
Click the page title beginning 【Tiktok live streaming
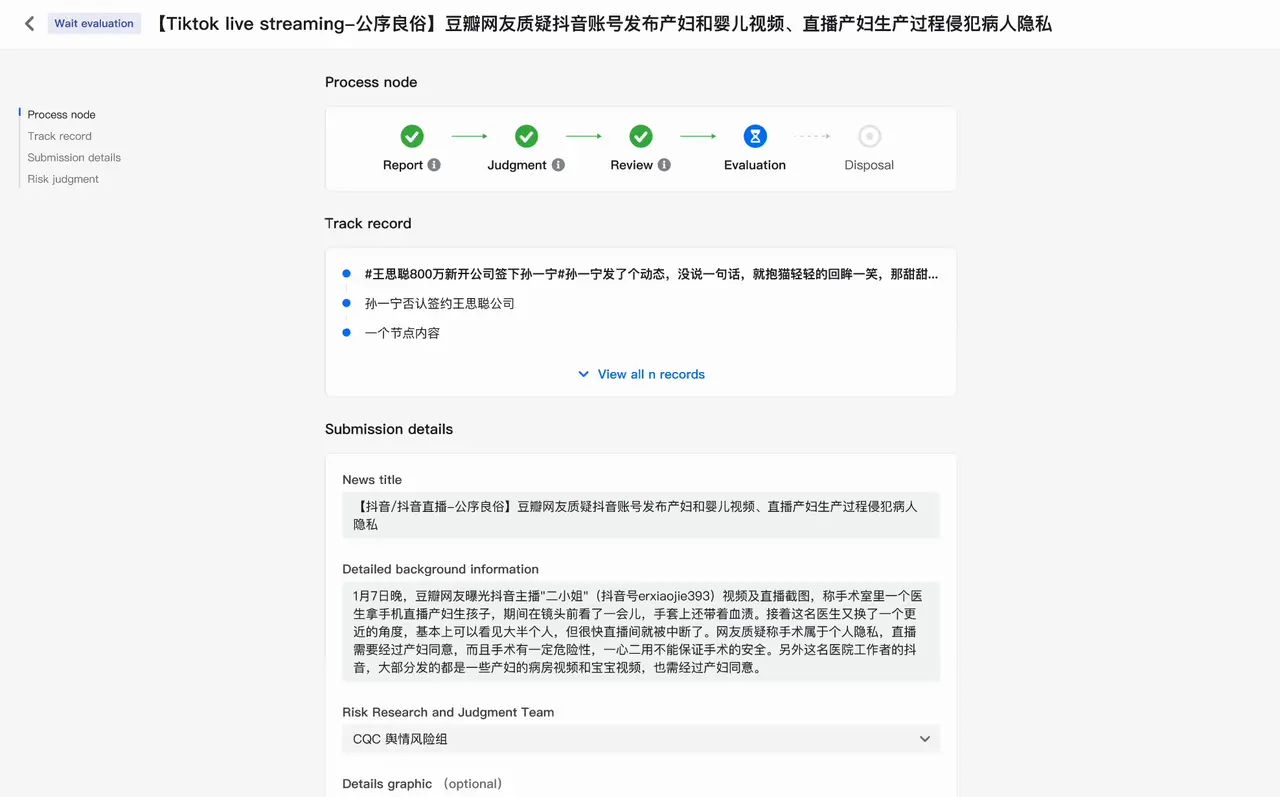(602, 24)
